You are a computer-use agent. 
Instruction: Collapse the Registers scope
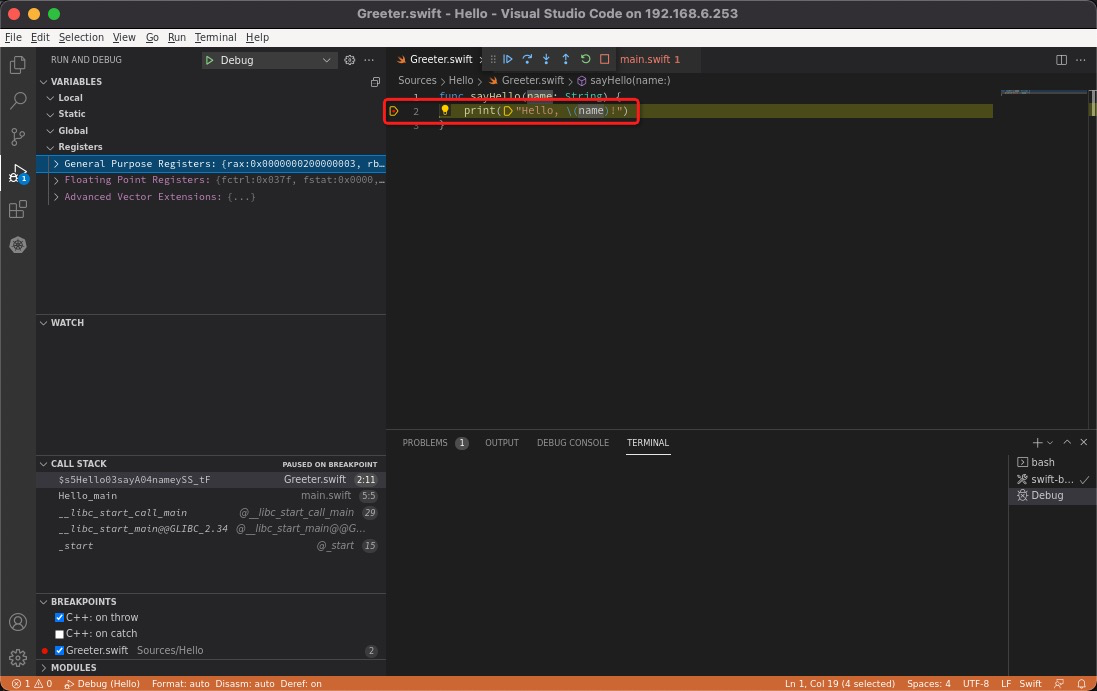point(50,147)
